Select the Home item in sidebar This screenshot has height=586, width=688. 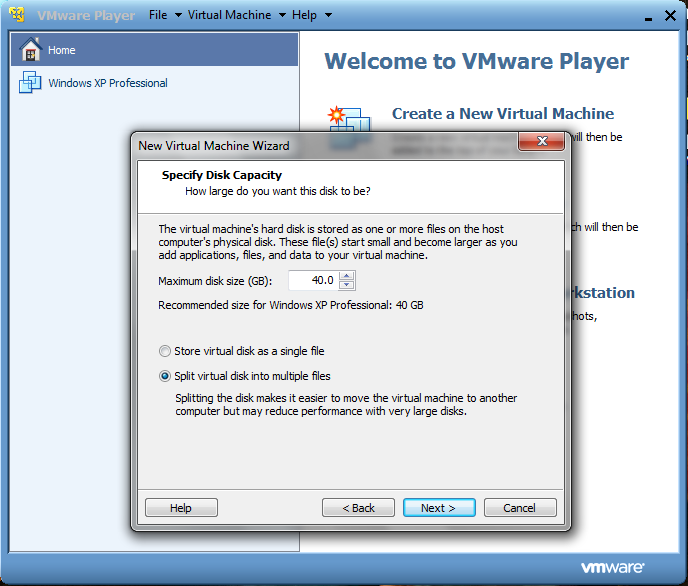point(154,49)
